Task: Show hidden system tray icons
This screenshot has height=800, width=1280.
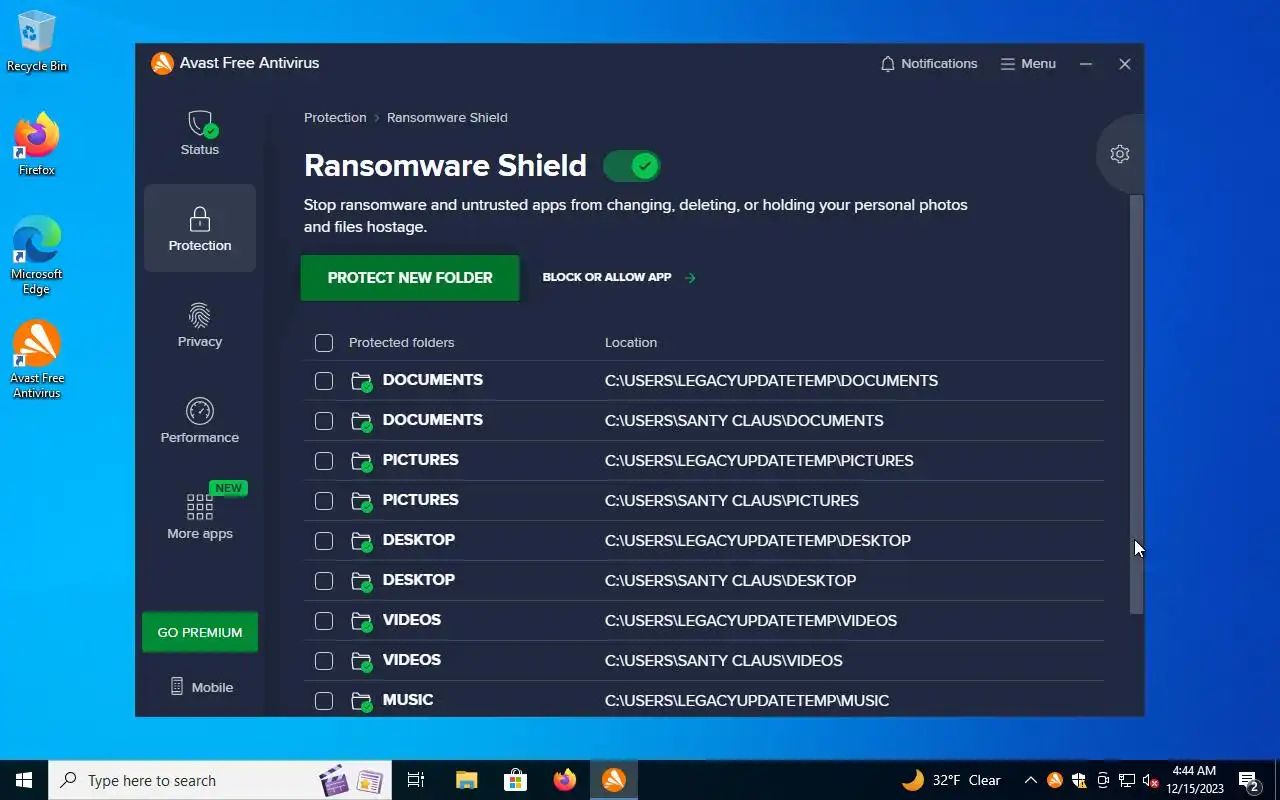Action: click(1030, 780)
